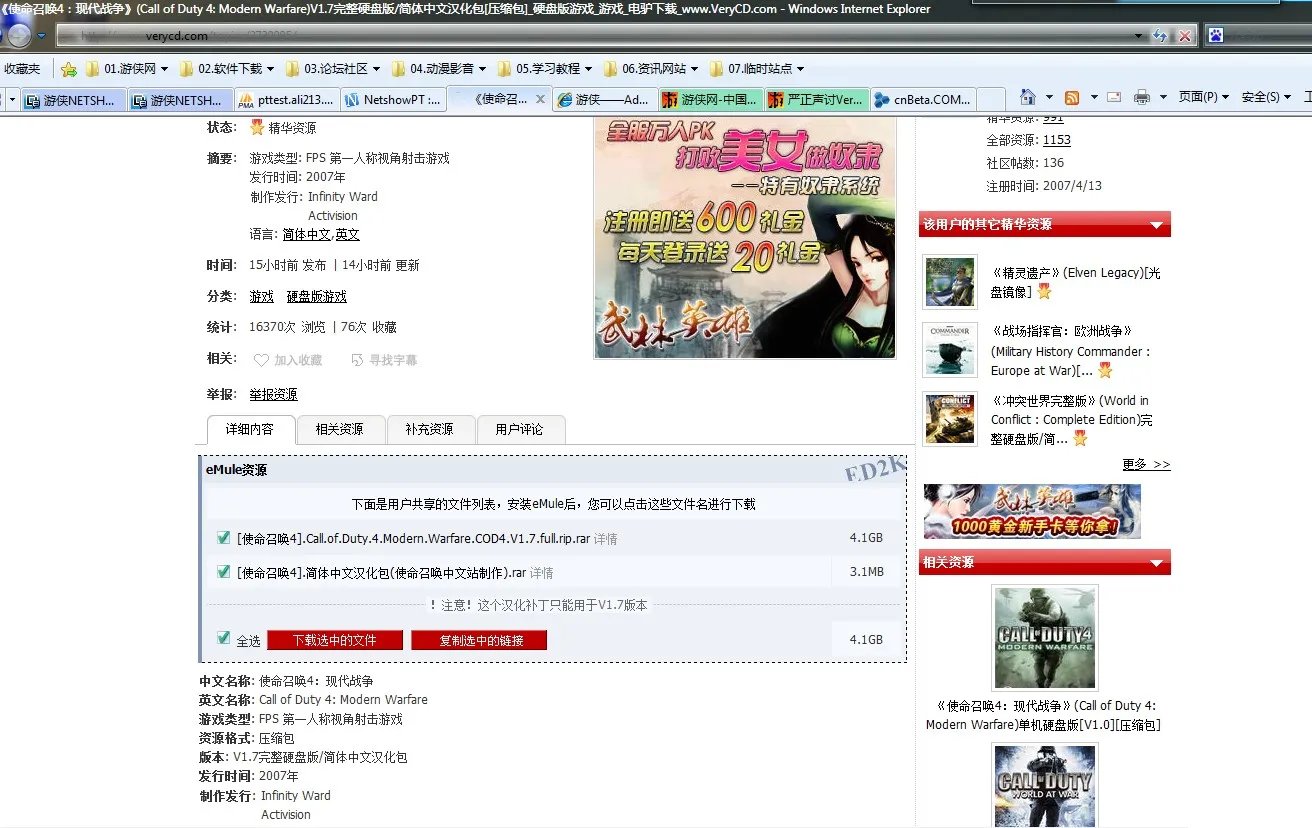Click the Call of Duty 4 cover thumbnail
Screen dimensions: 1312x828
pos(1044,637)
